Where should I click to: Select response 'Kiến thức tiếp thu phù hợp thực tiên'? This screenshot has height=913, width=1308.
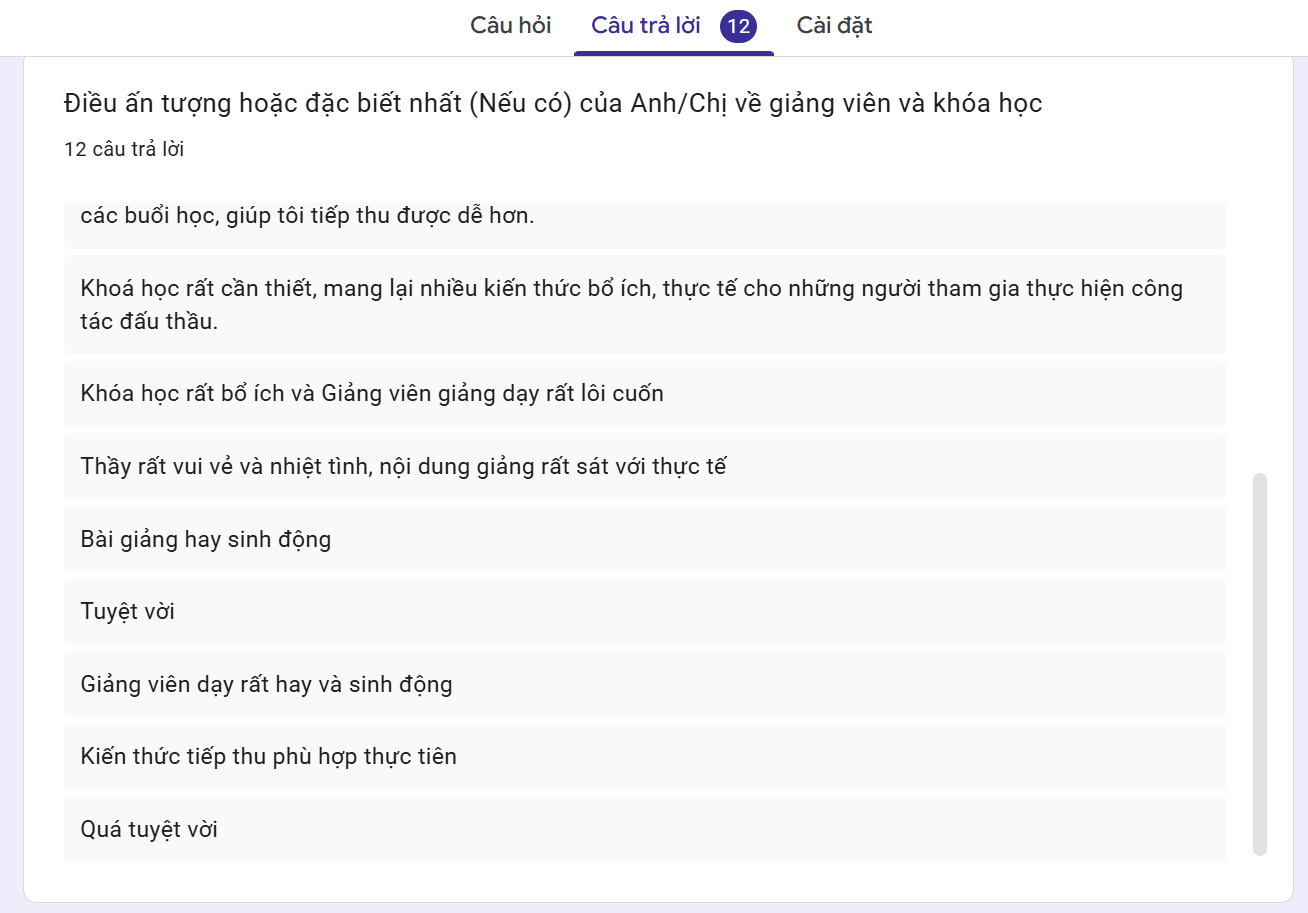[645, 756]
